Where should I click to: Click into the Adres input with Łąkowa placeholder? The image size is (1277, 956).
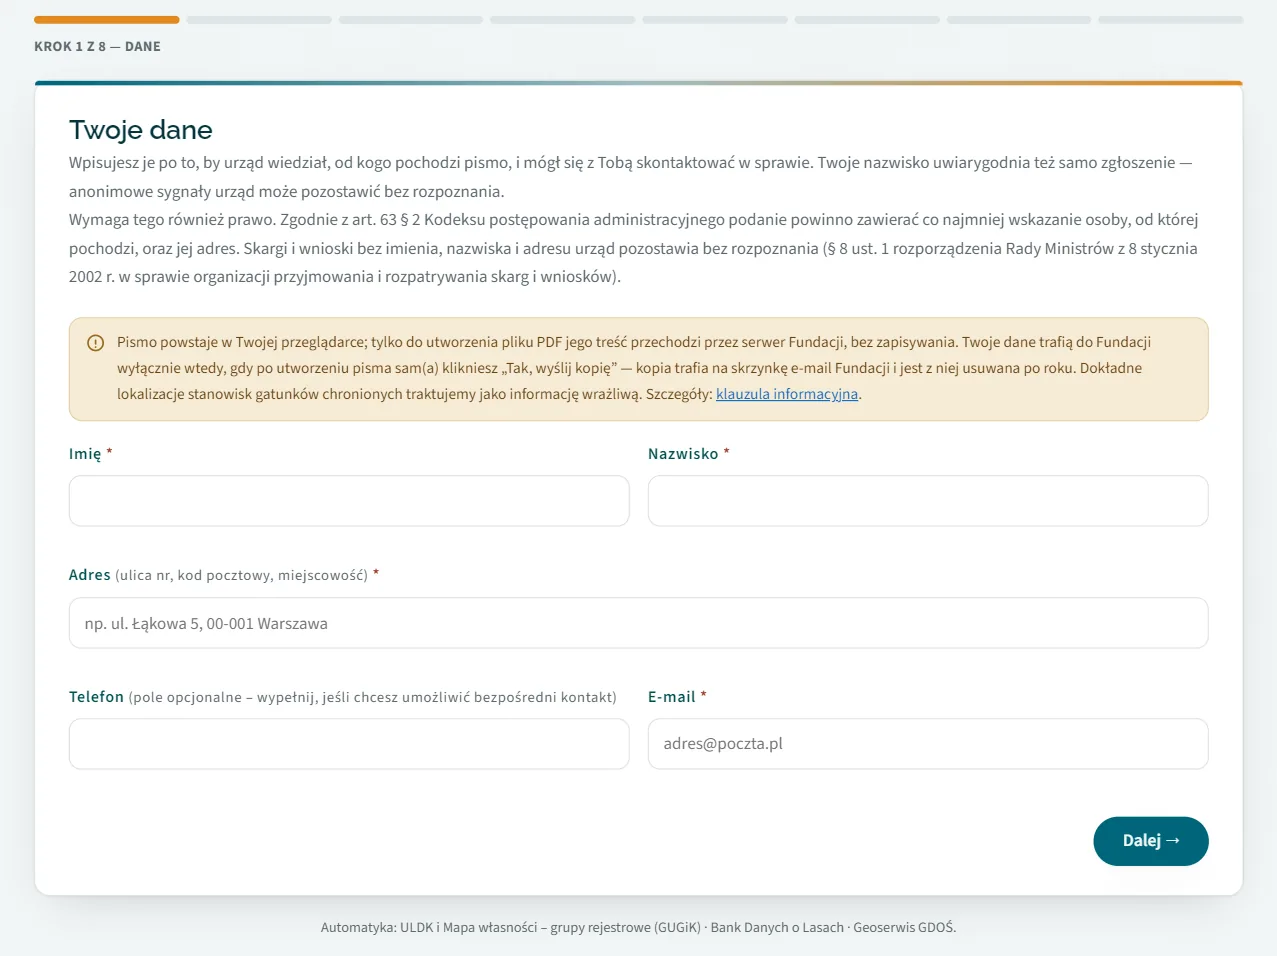point(638,623)
